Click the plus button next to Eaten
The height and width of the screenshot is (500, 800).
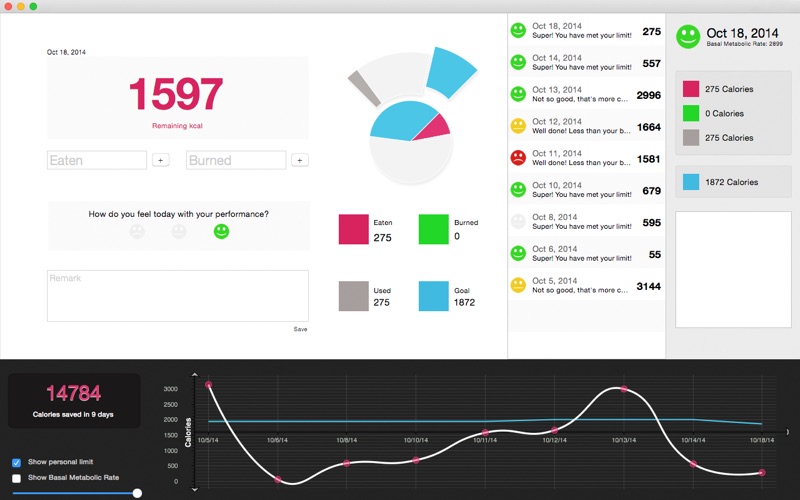point(161,160)
